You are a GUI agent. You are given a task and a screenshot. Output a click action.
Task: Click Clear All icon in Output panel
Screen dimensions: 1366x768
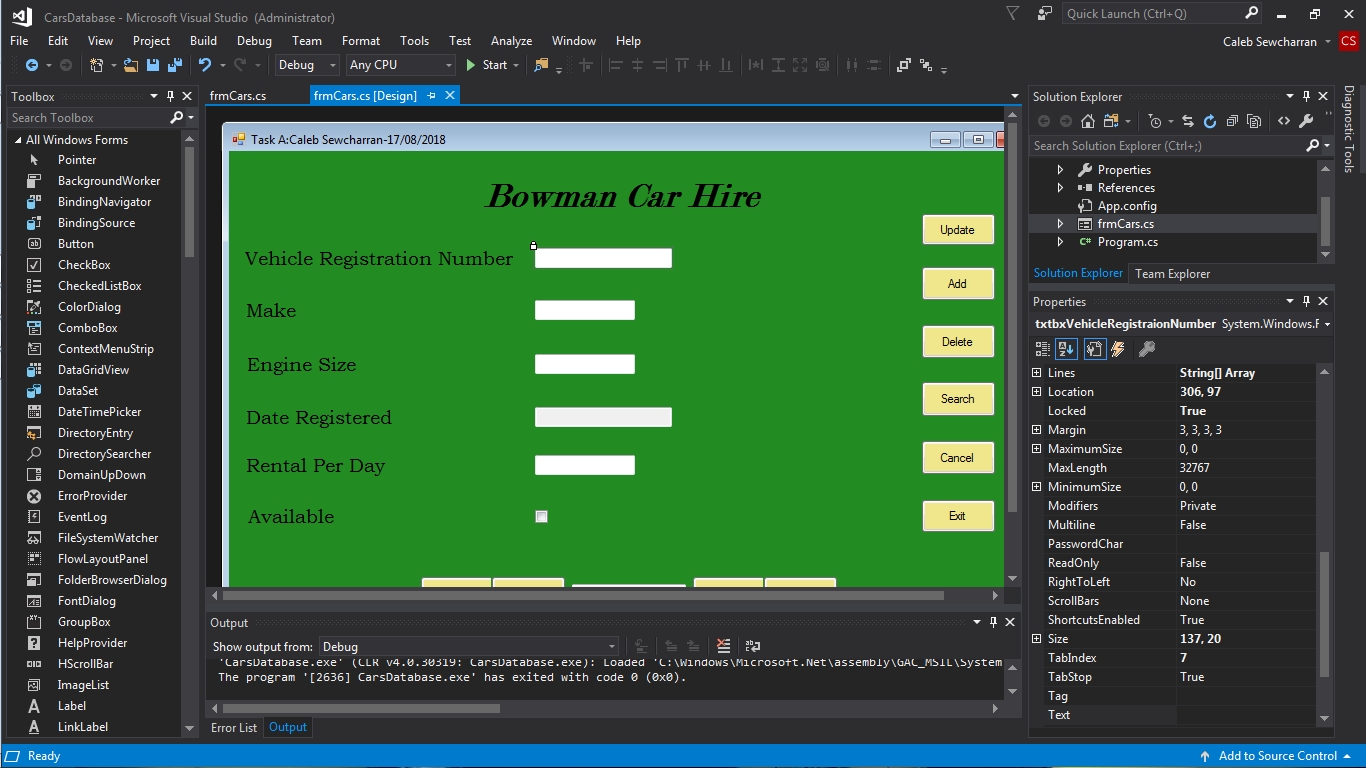[723, 646]
